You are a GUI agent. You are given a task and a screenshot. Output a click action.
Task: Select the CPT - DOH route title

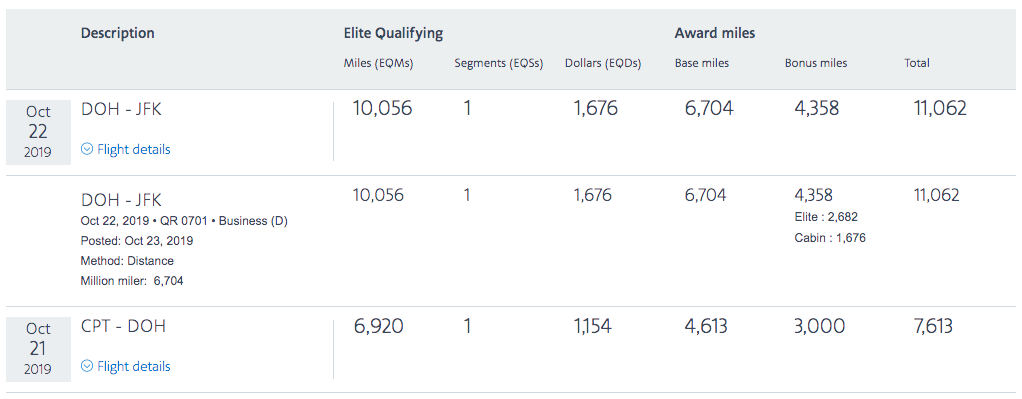[123, 326]
